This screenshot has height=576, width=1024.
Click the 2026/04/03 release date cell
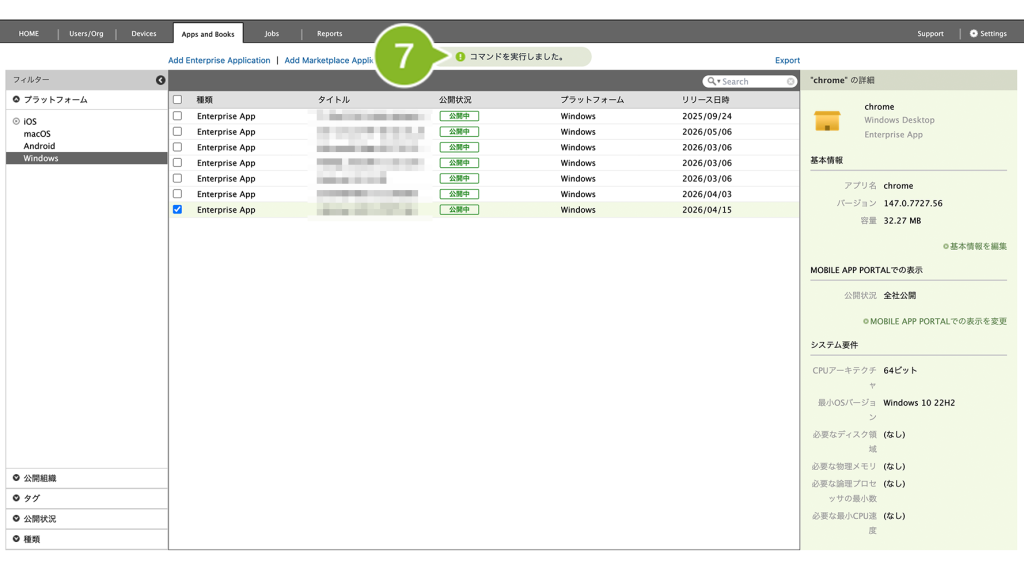click(x=707, y=194)
